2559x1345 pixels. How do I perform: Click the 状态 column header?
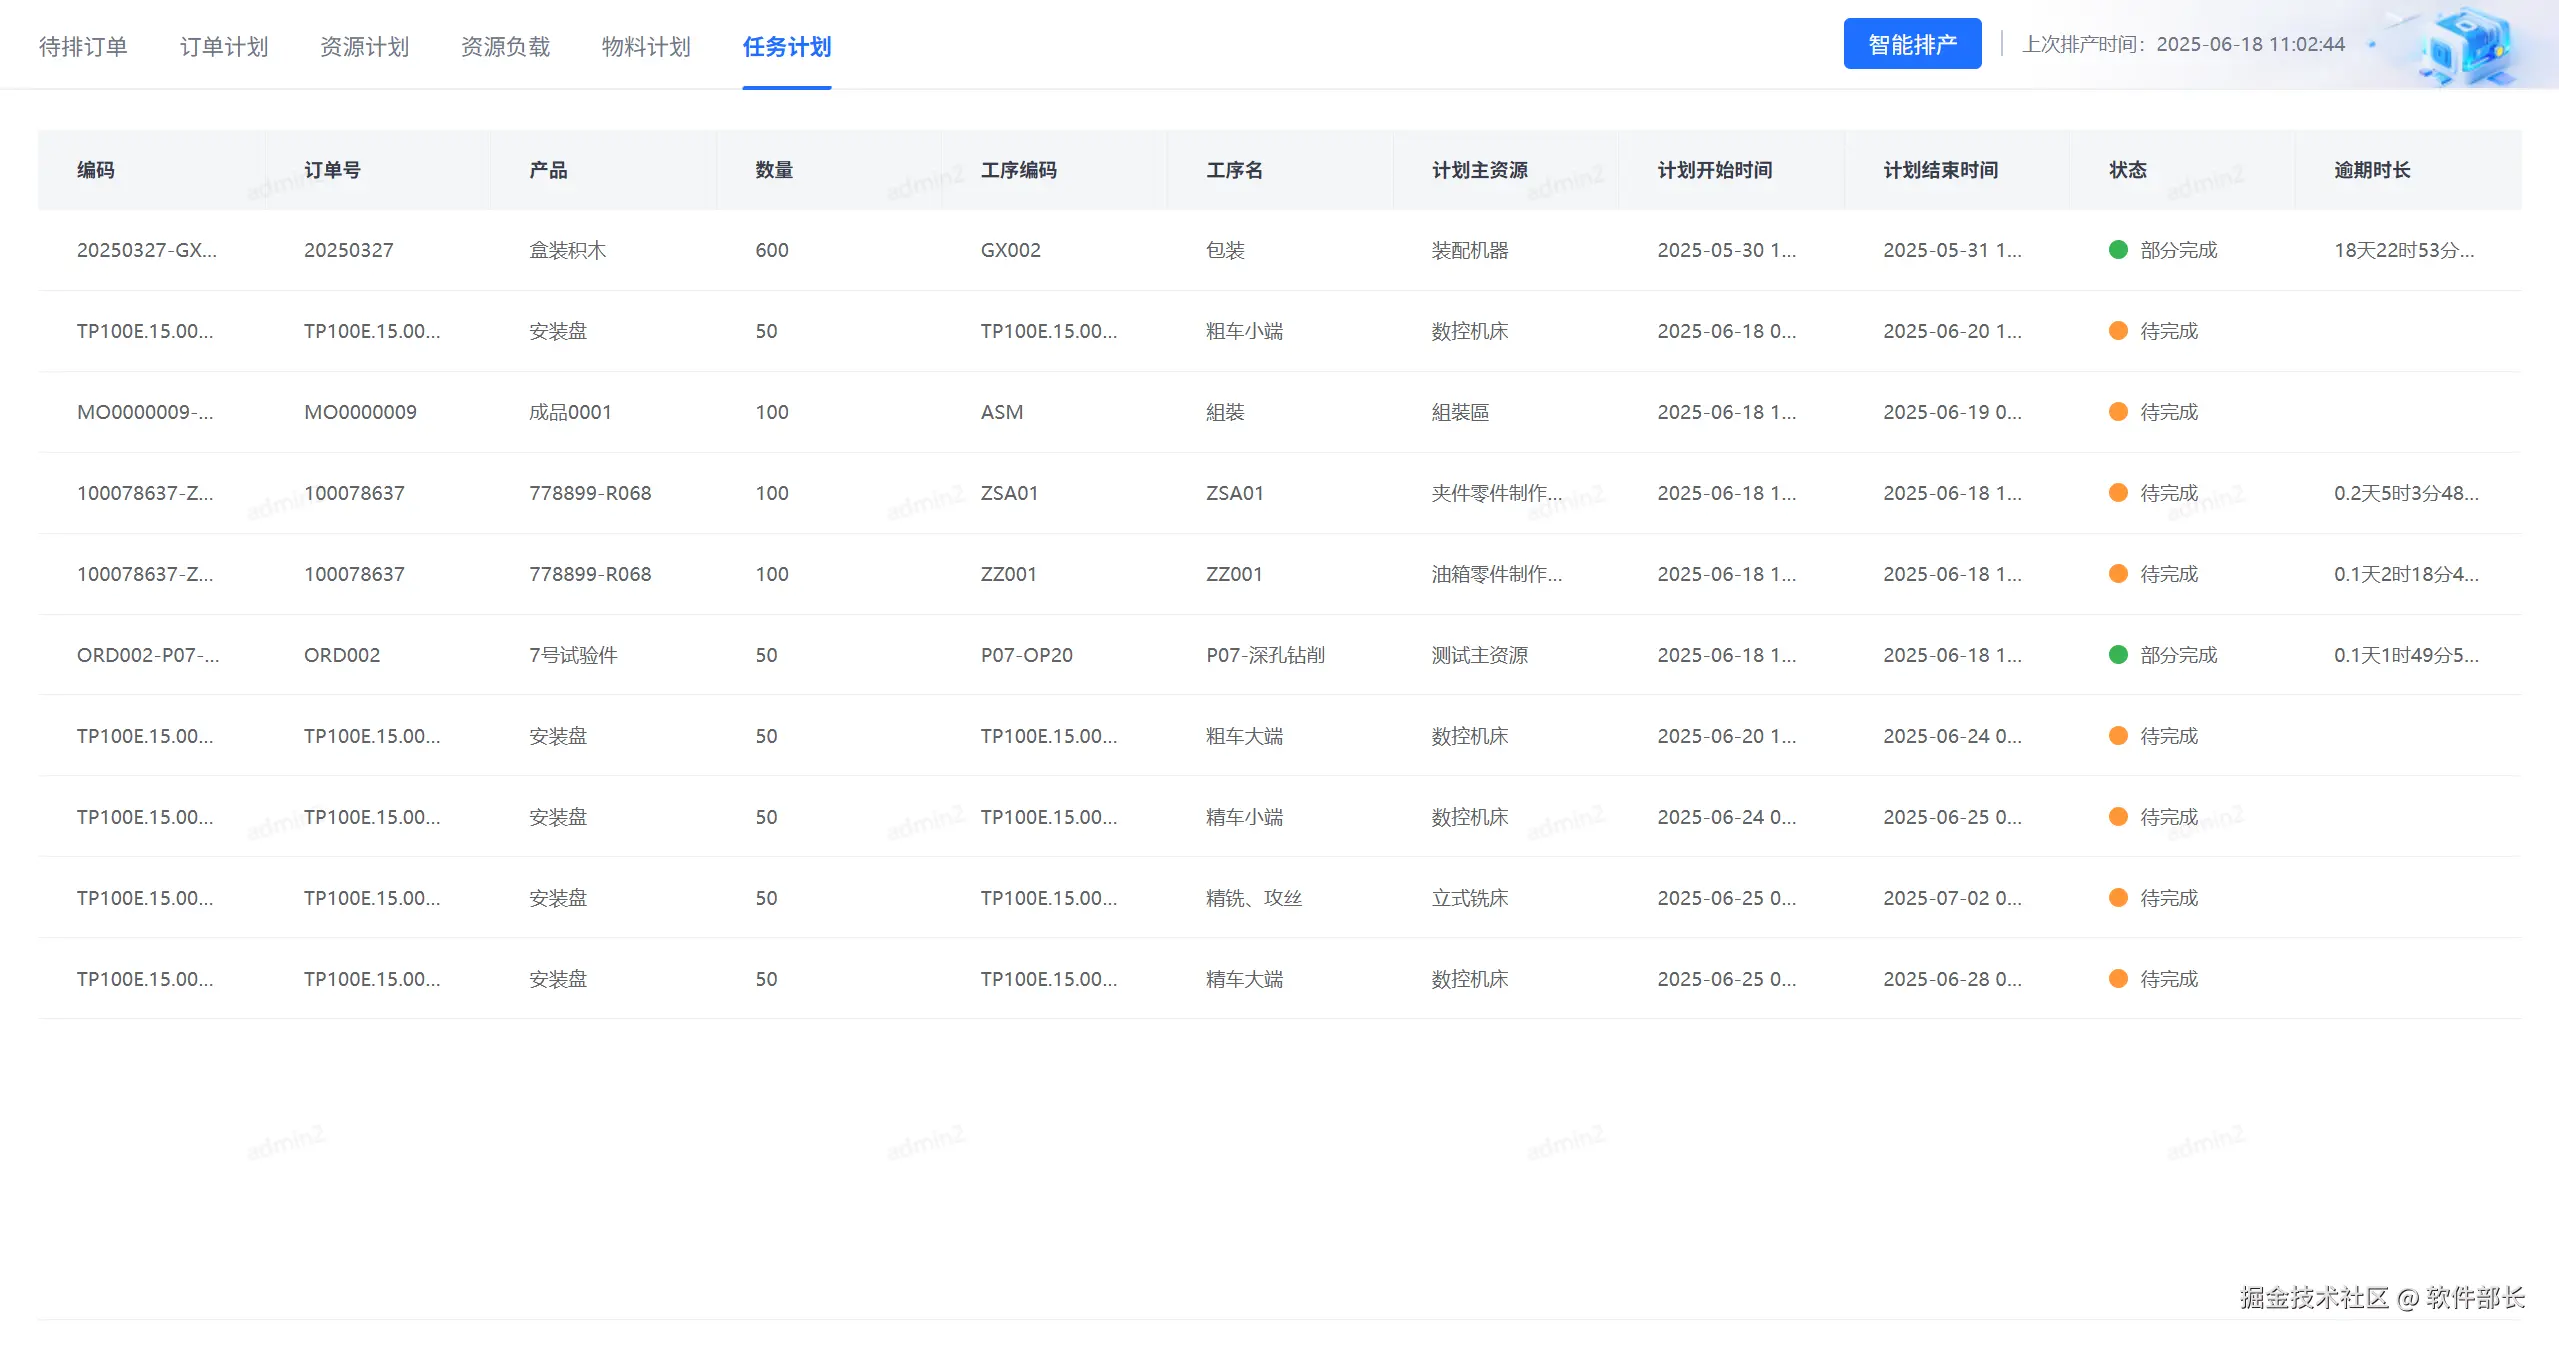(x=2127, y=170)
